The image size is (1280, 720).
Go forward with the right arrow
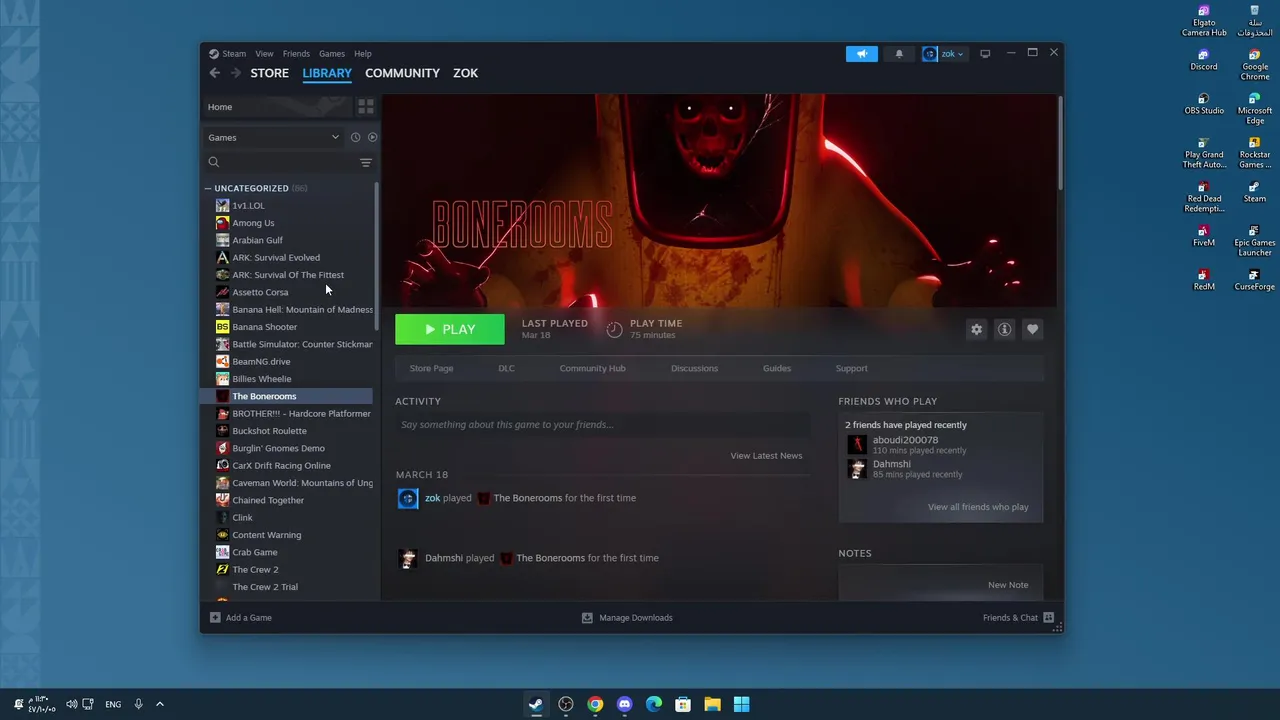[x=236, y=73]
